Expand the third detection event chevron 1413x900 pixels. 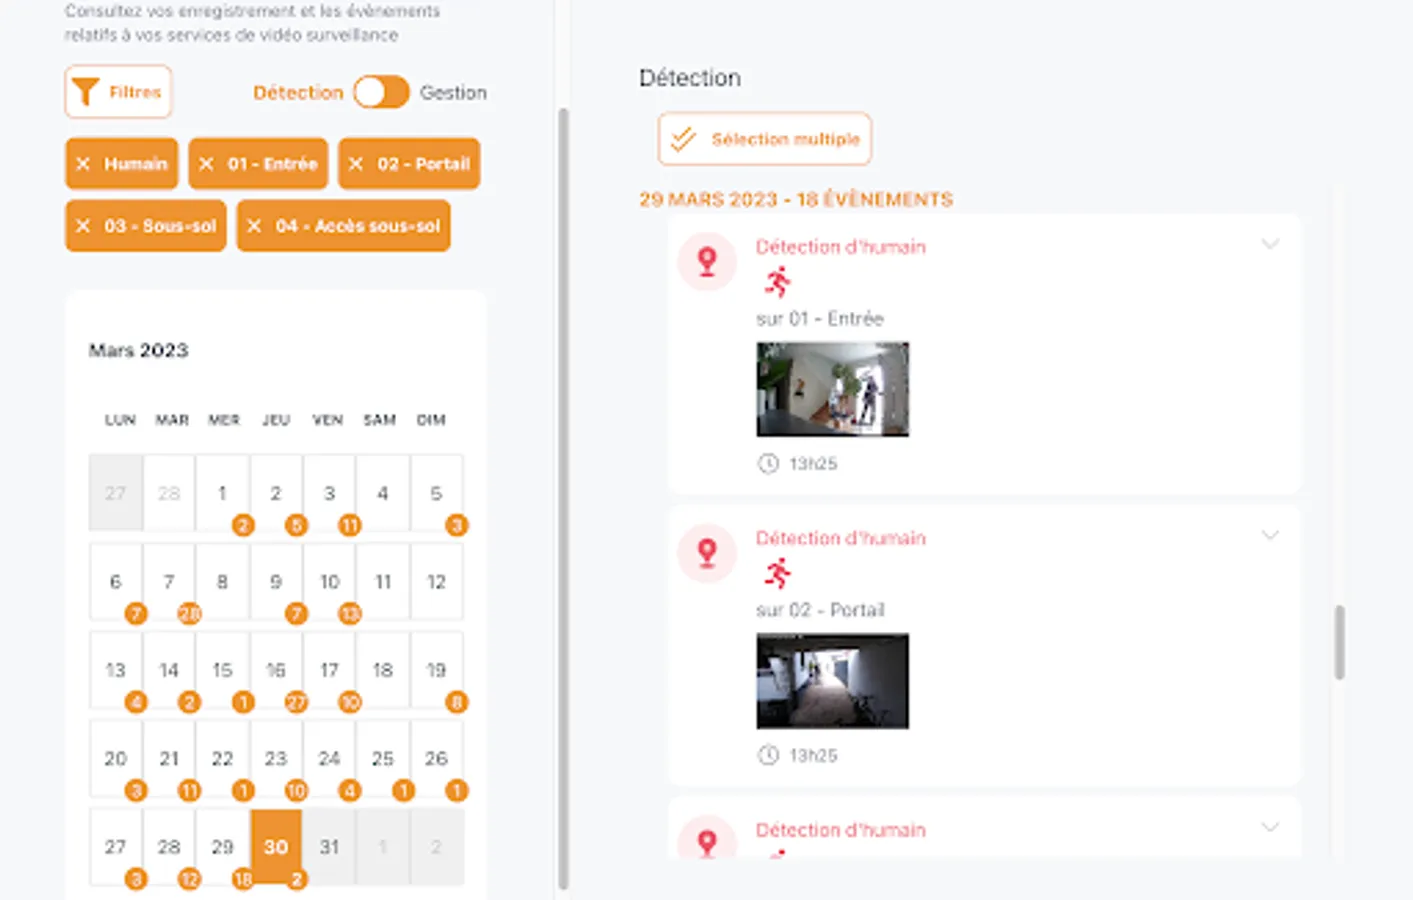pos(1270,827)
